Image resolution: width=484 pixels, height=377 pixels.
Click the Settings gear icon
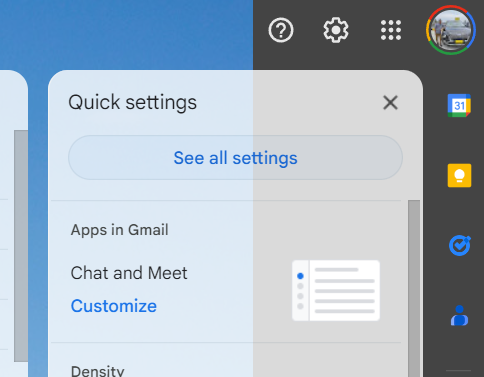pos(336,30)
